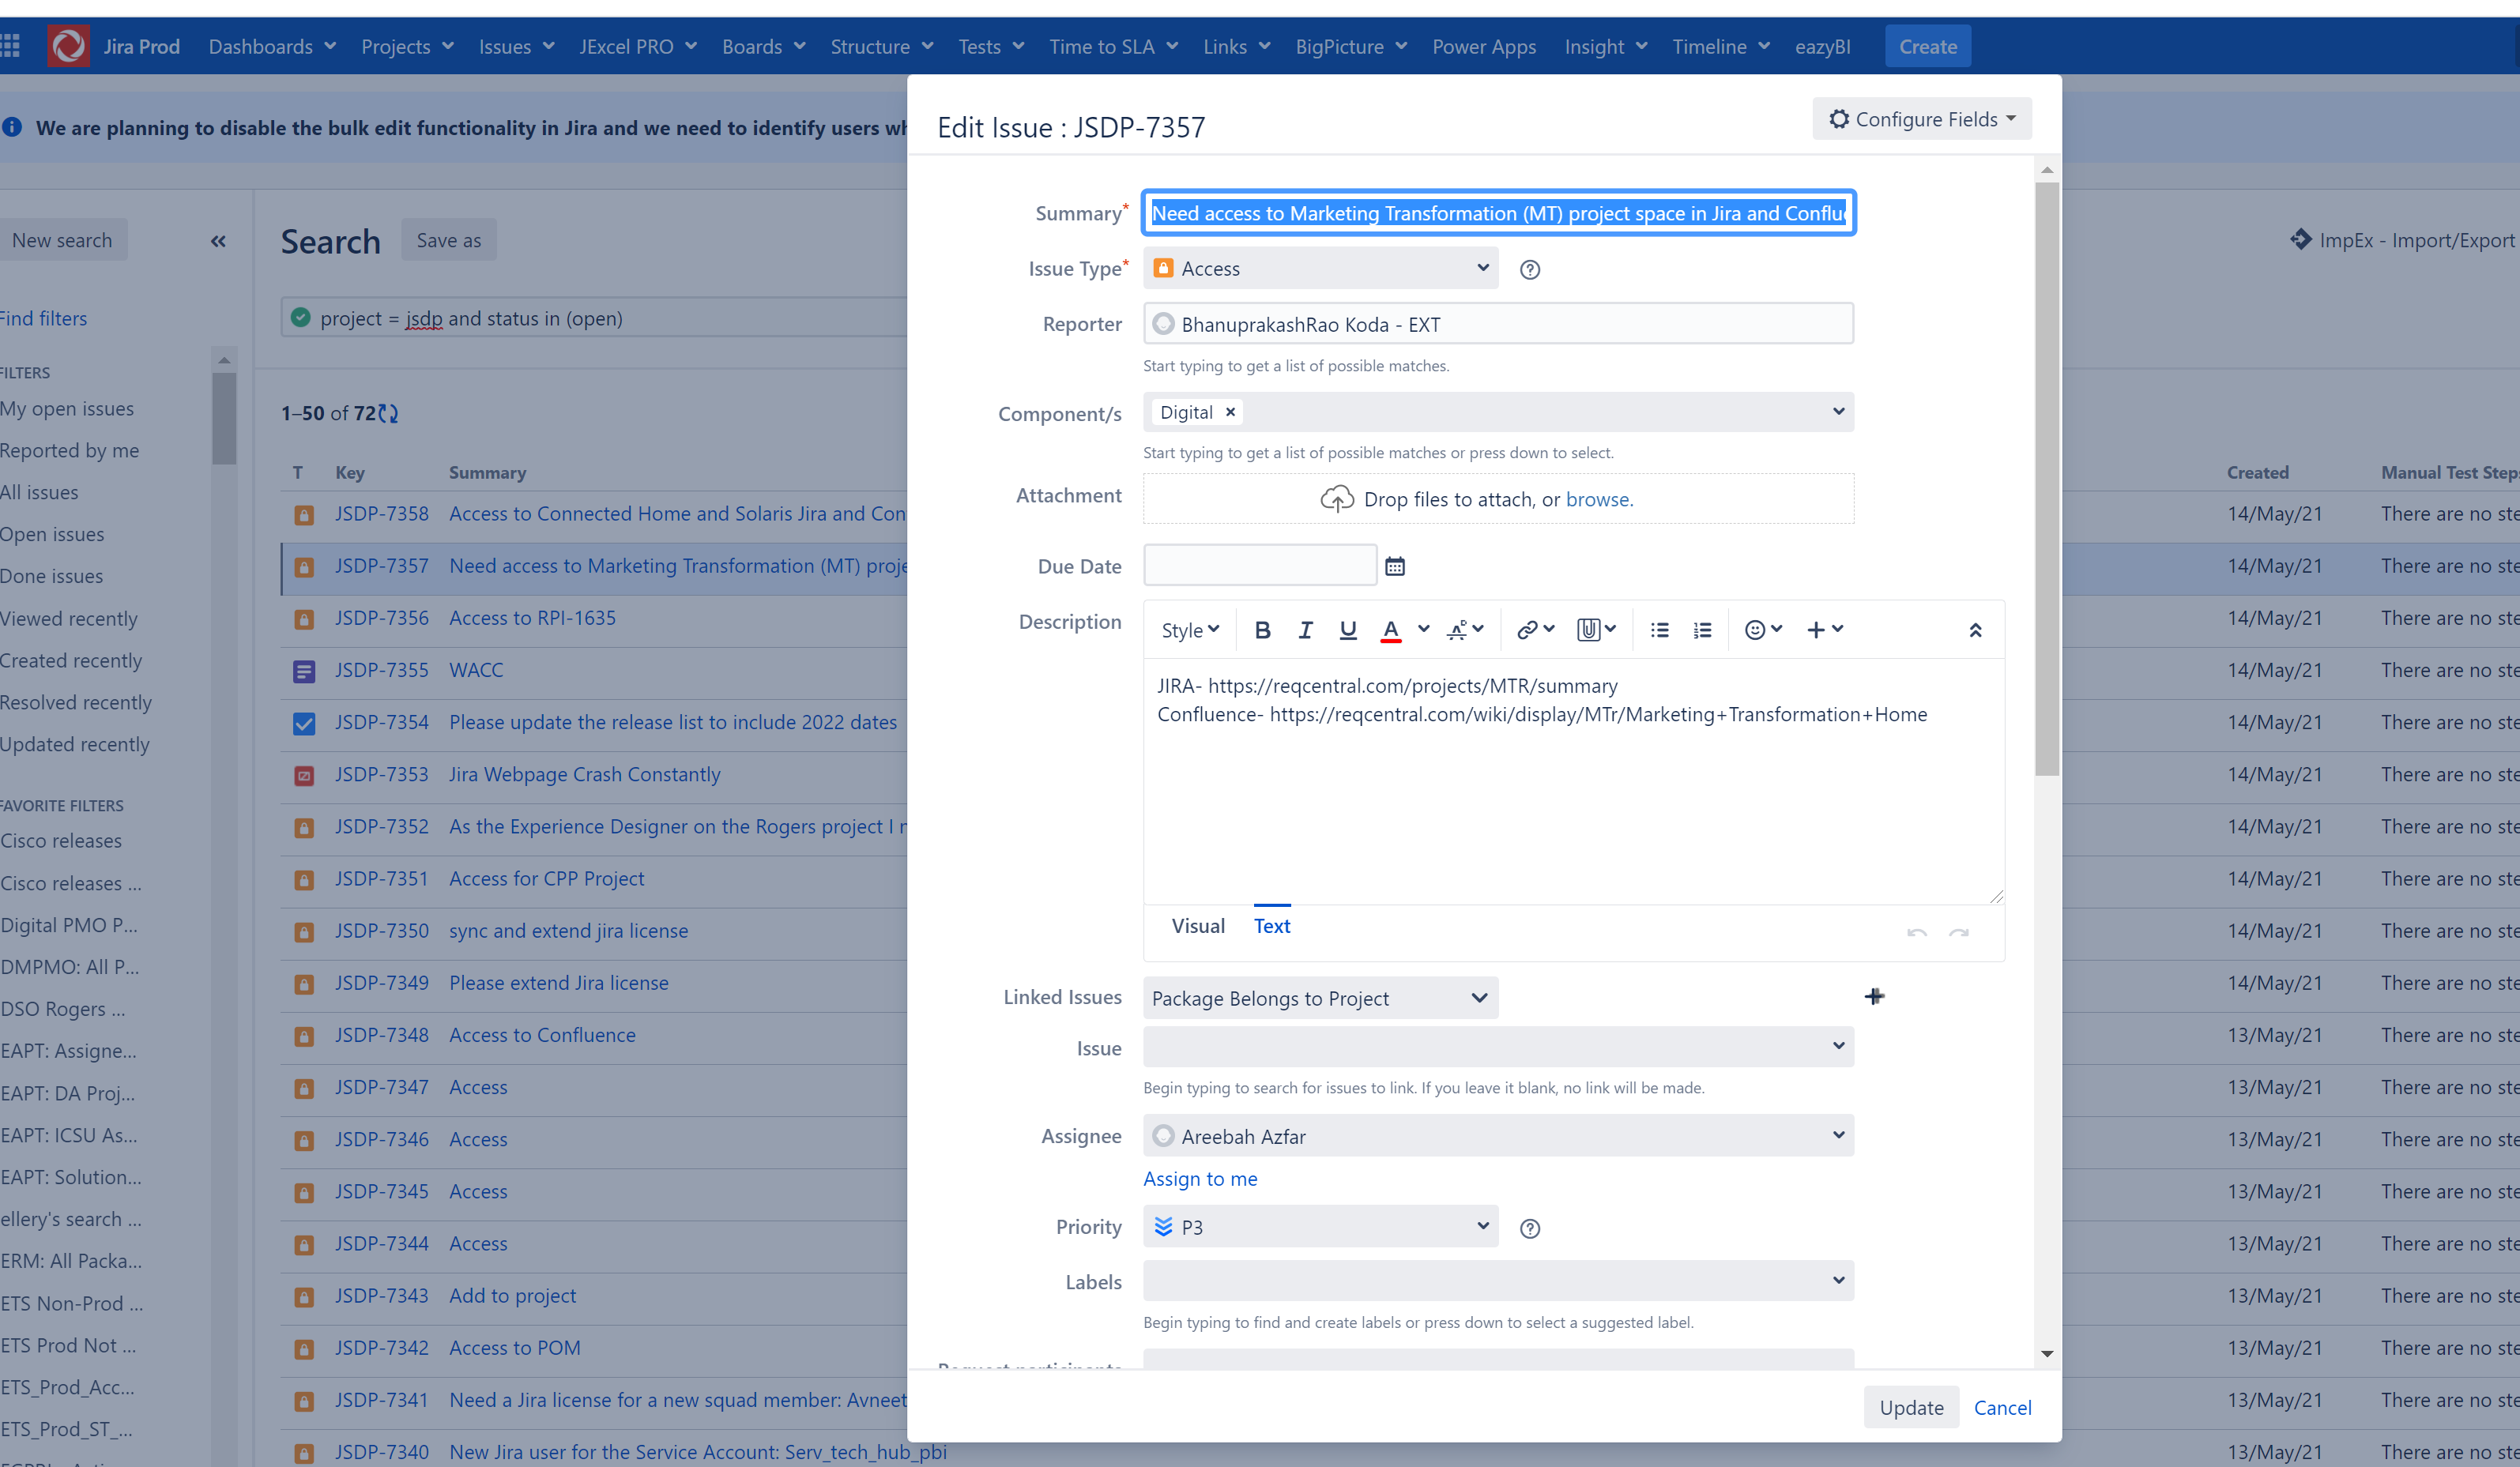Insert a bullet list in description
Screen dimensions: 2520x1467
pos(1659,630)
